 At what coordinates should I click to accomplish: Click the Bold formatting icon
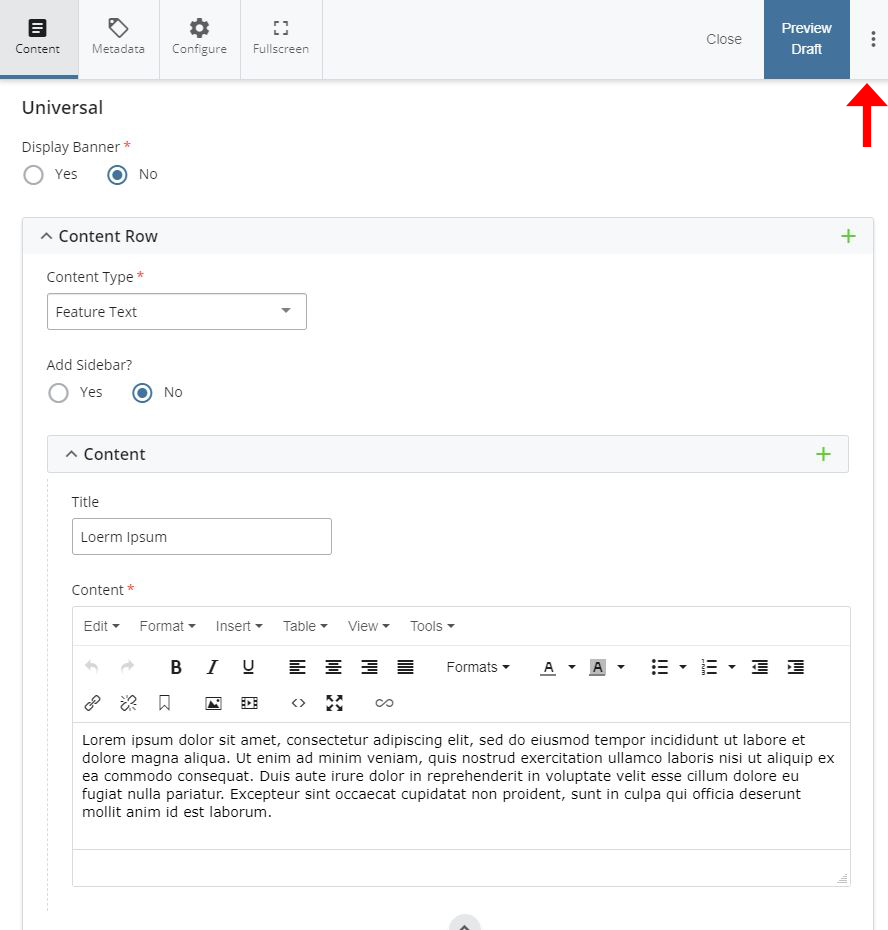176,667
